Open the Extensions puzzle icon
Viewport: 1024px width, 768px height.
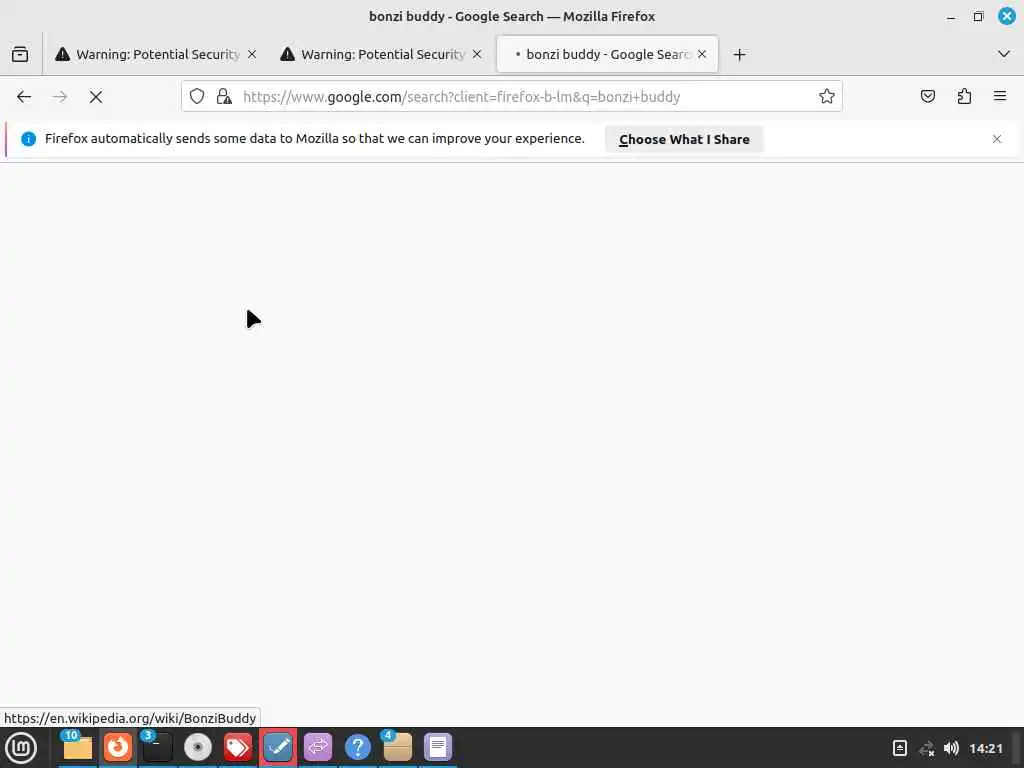pos(964,97)
